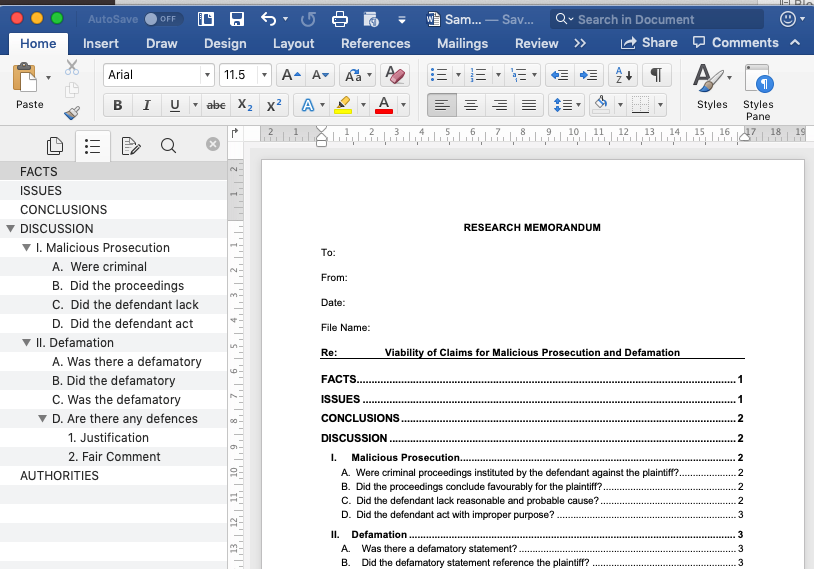
Task: Decrease font size with small A icon
Action: (x=320, y=75)
